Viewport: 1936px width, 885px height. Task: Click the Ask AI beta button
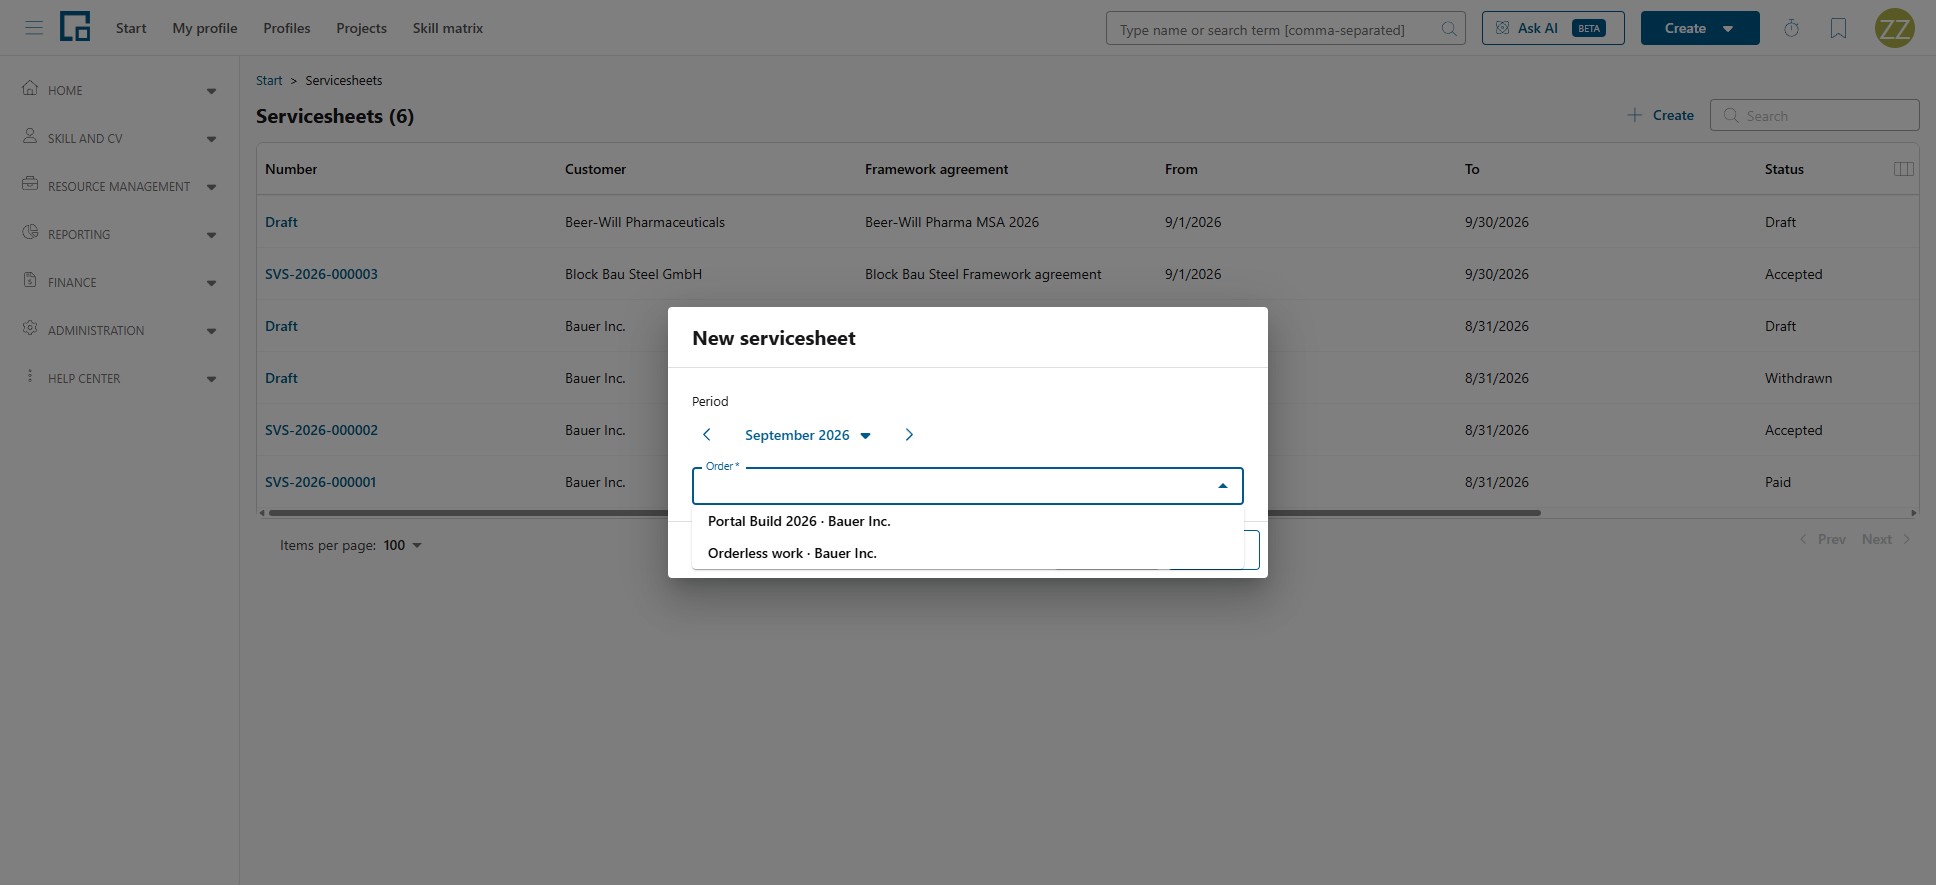1553,28
